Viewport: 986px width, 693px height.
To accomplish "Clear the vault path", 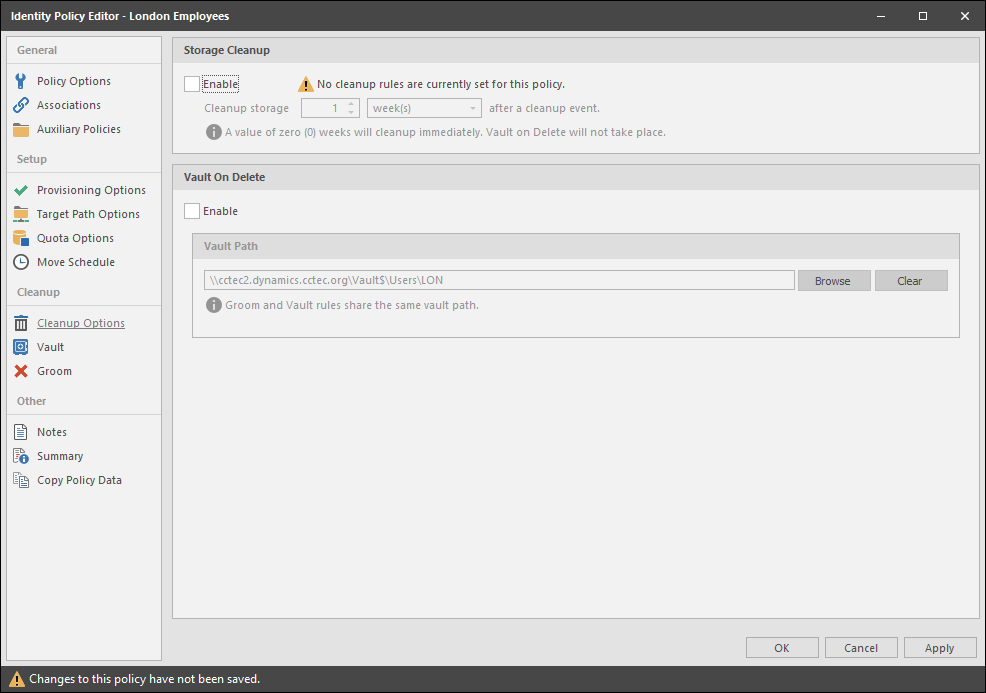I will coord(911,280).
